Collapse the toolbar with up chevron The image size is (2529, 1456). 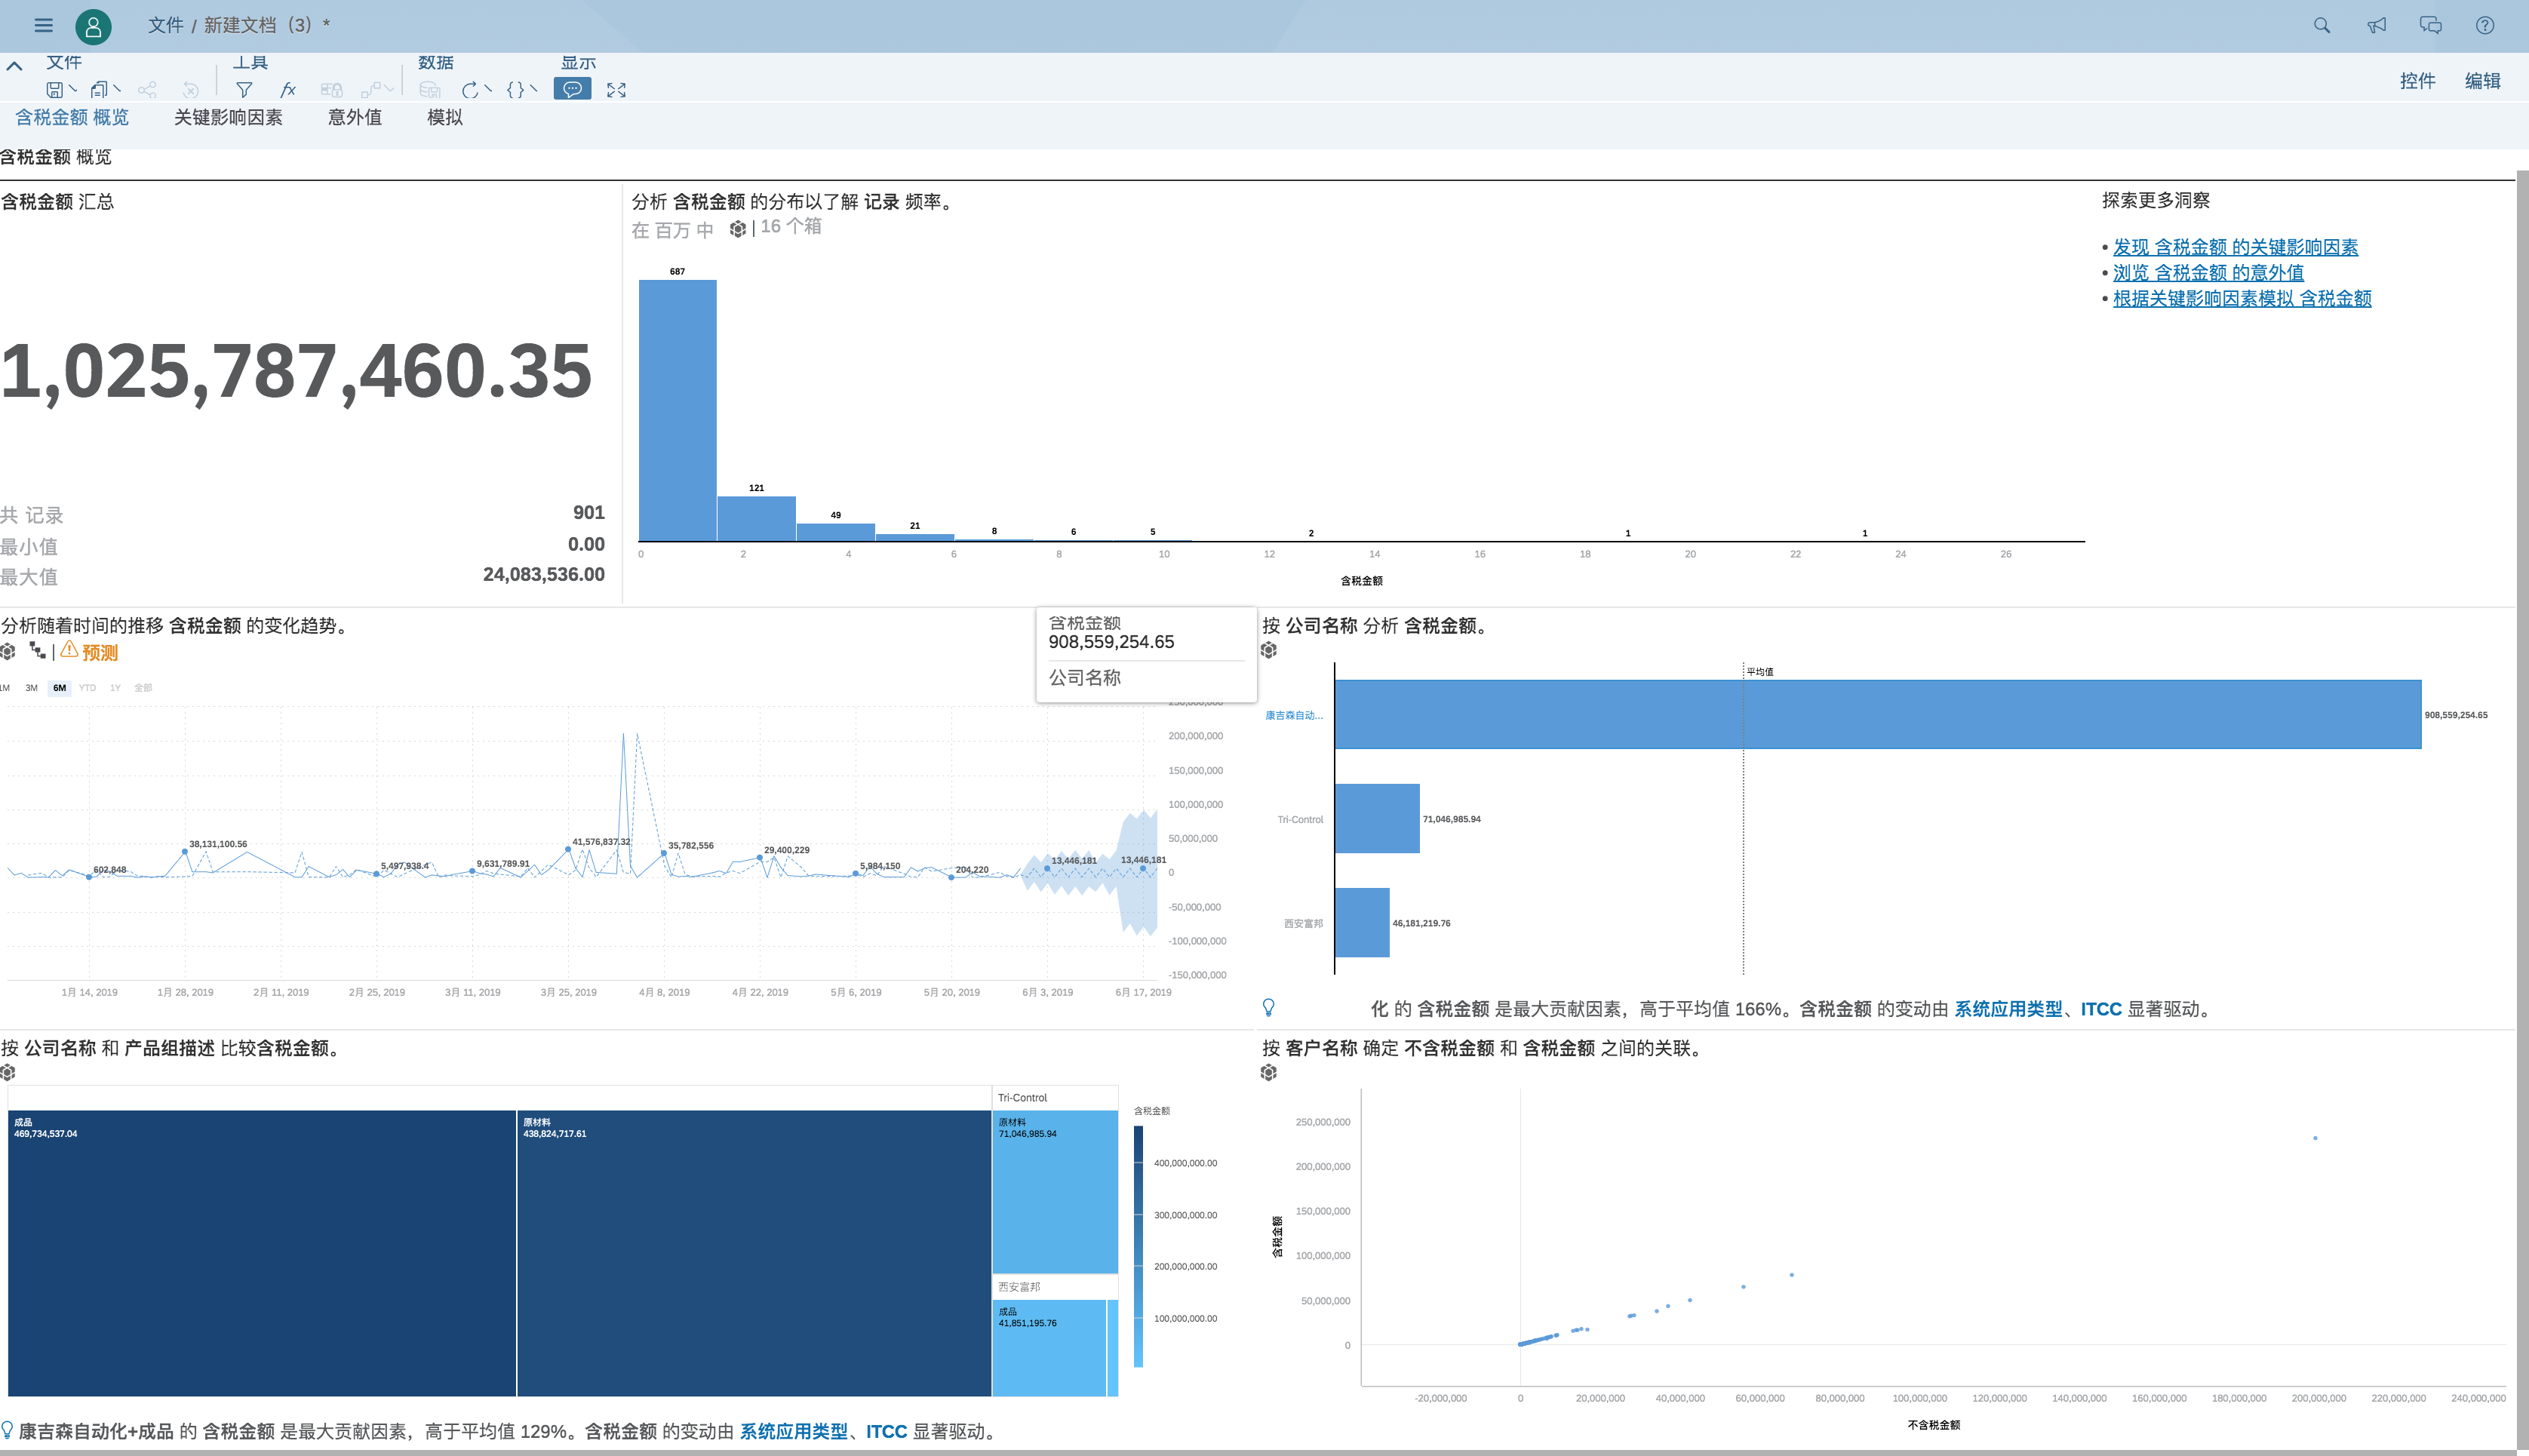point(14,66)
